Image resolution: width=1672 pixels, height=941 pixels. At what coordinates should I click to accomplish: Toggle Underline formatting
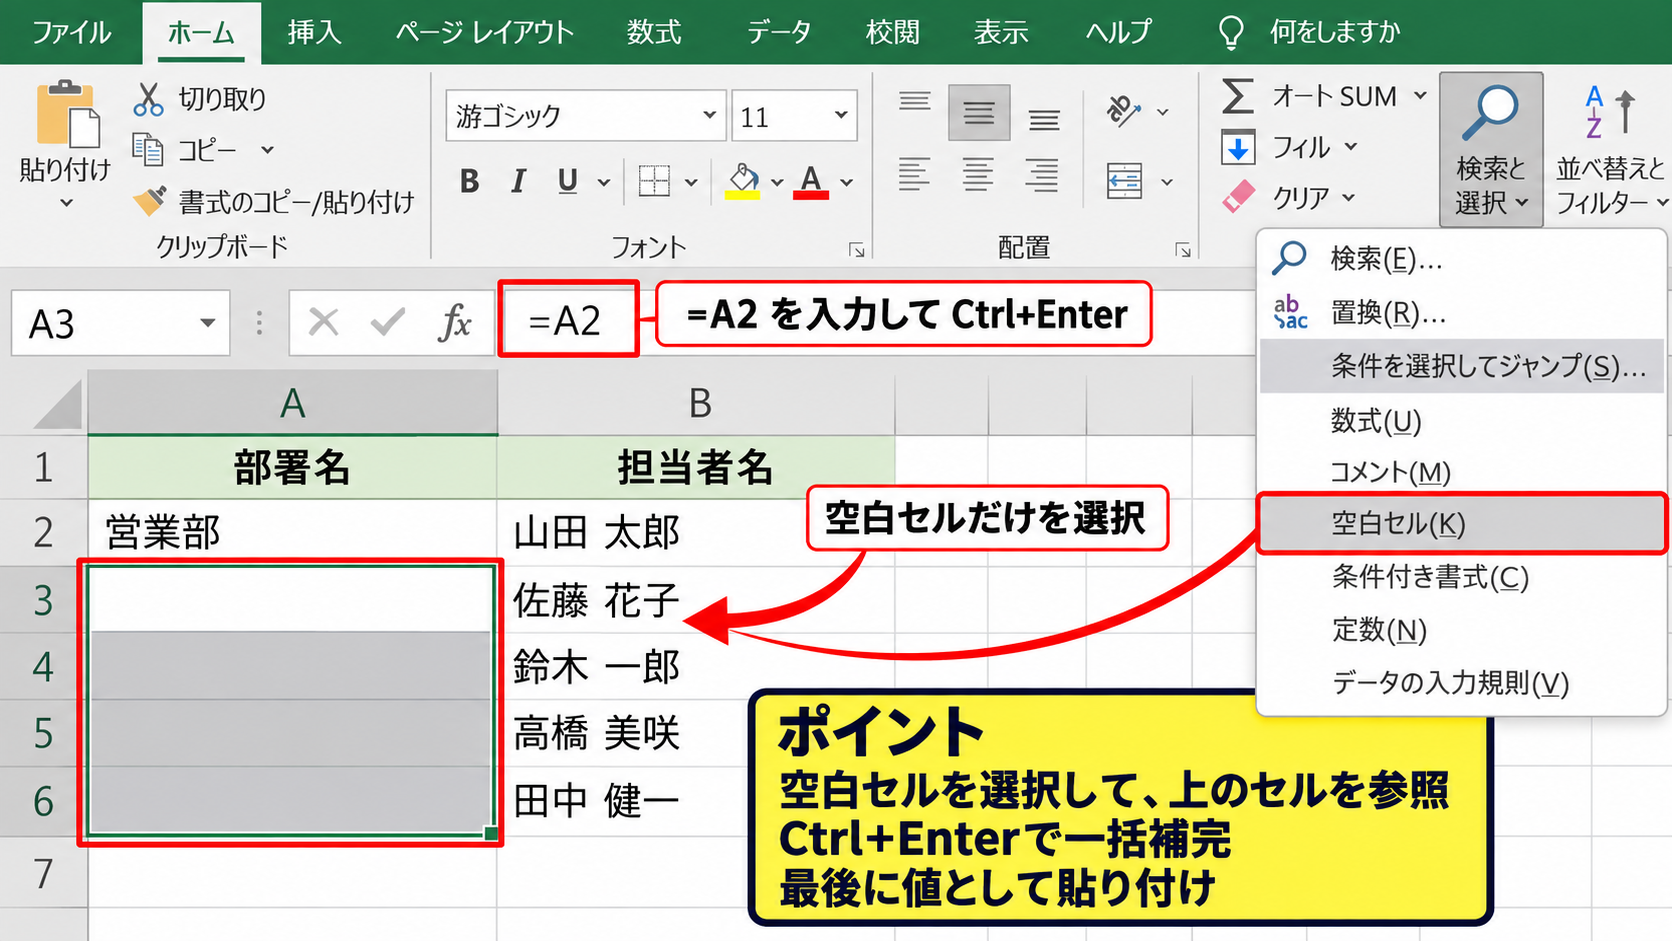(x=567, y=181)
